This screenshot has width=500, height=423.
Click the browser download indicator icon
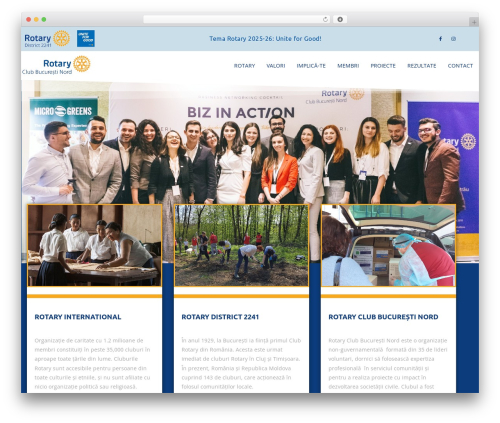tap(340, 19)
